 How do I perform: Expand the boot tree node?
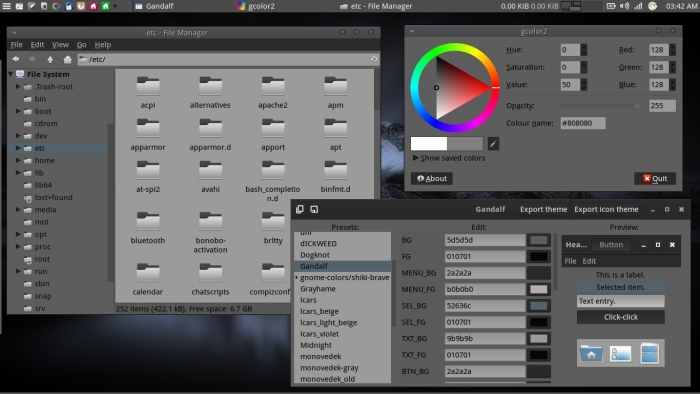coord(18,111)
